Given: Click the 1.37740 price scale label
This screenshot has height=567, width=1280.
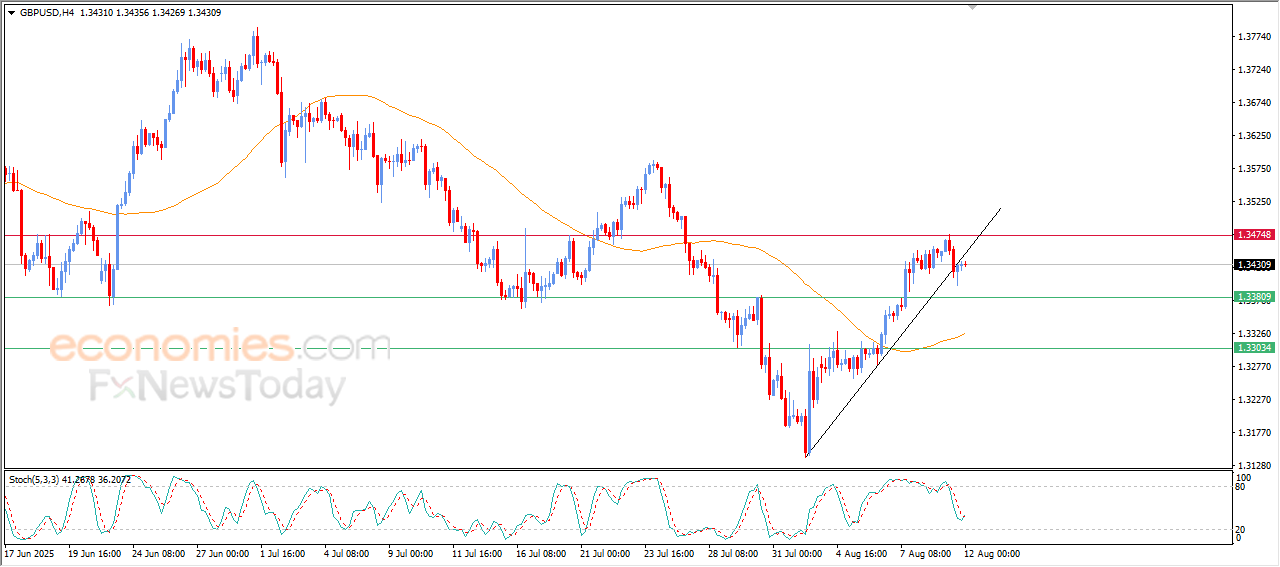Looking at the screenshot, I should (x=1255, y=37).
